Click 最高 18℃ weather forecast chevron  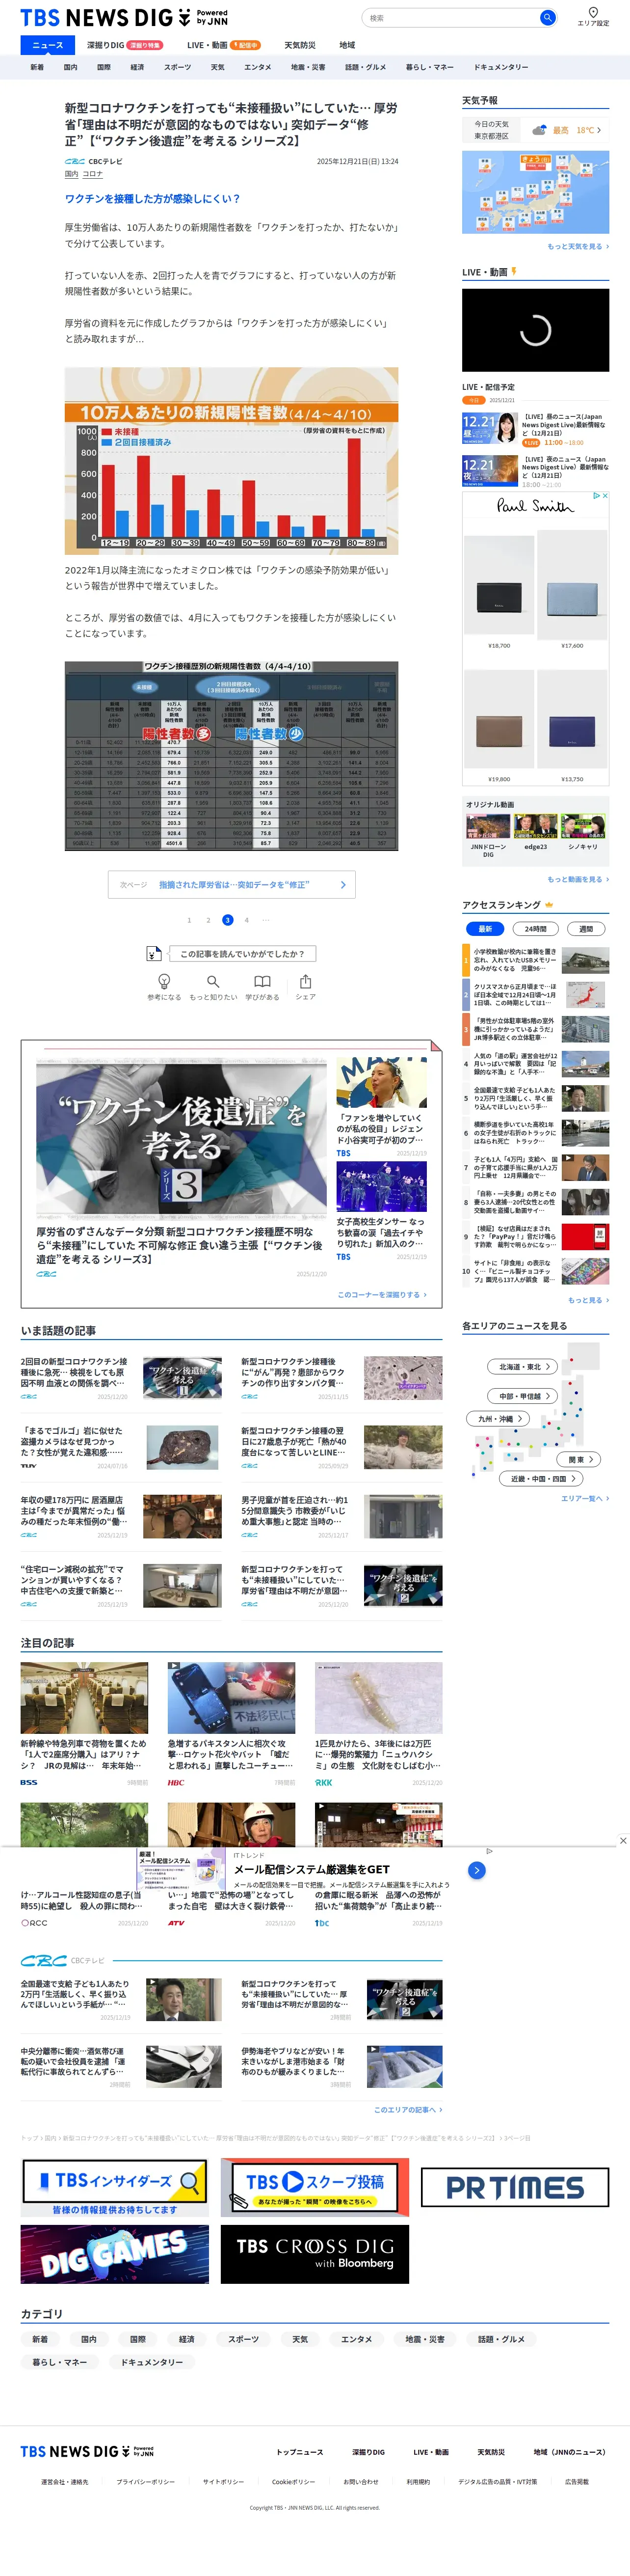click(599, 130)
